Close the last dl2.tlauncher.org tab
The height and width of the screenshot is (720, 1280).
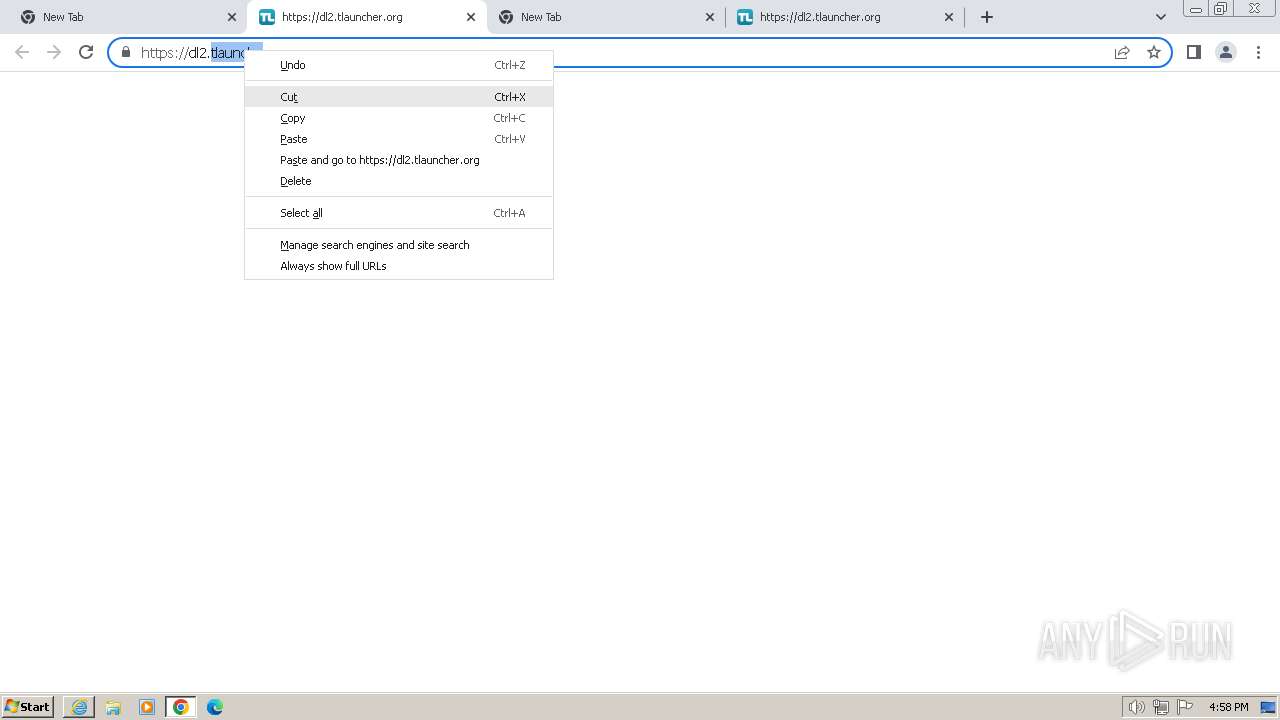(x=949, y=17)
